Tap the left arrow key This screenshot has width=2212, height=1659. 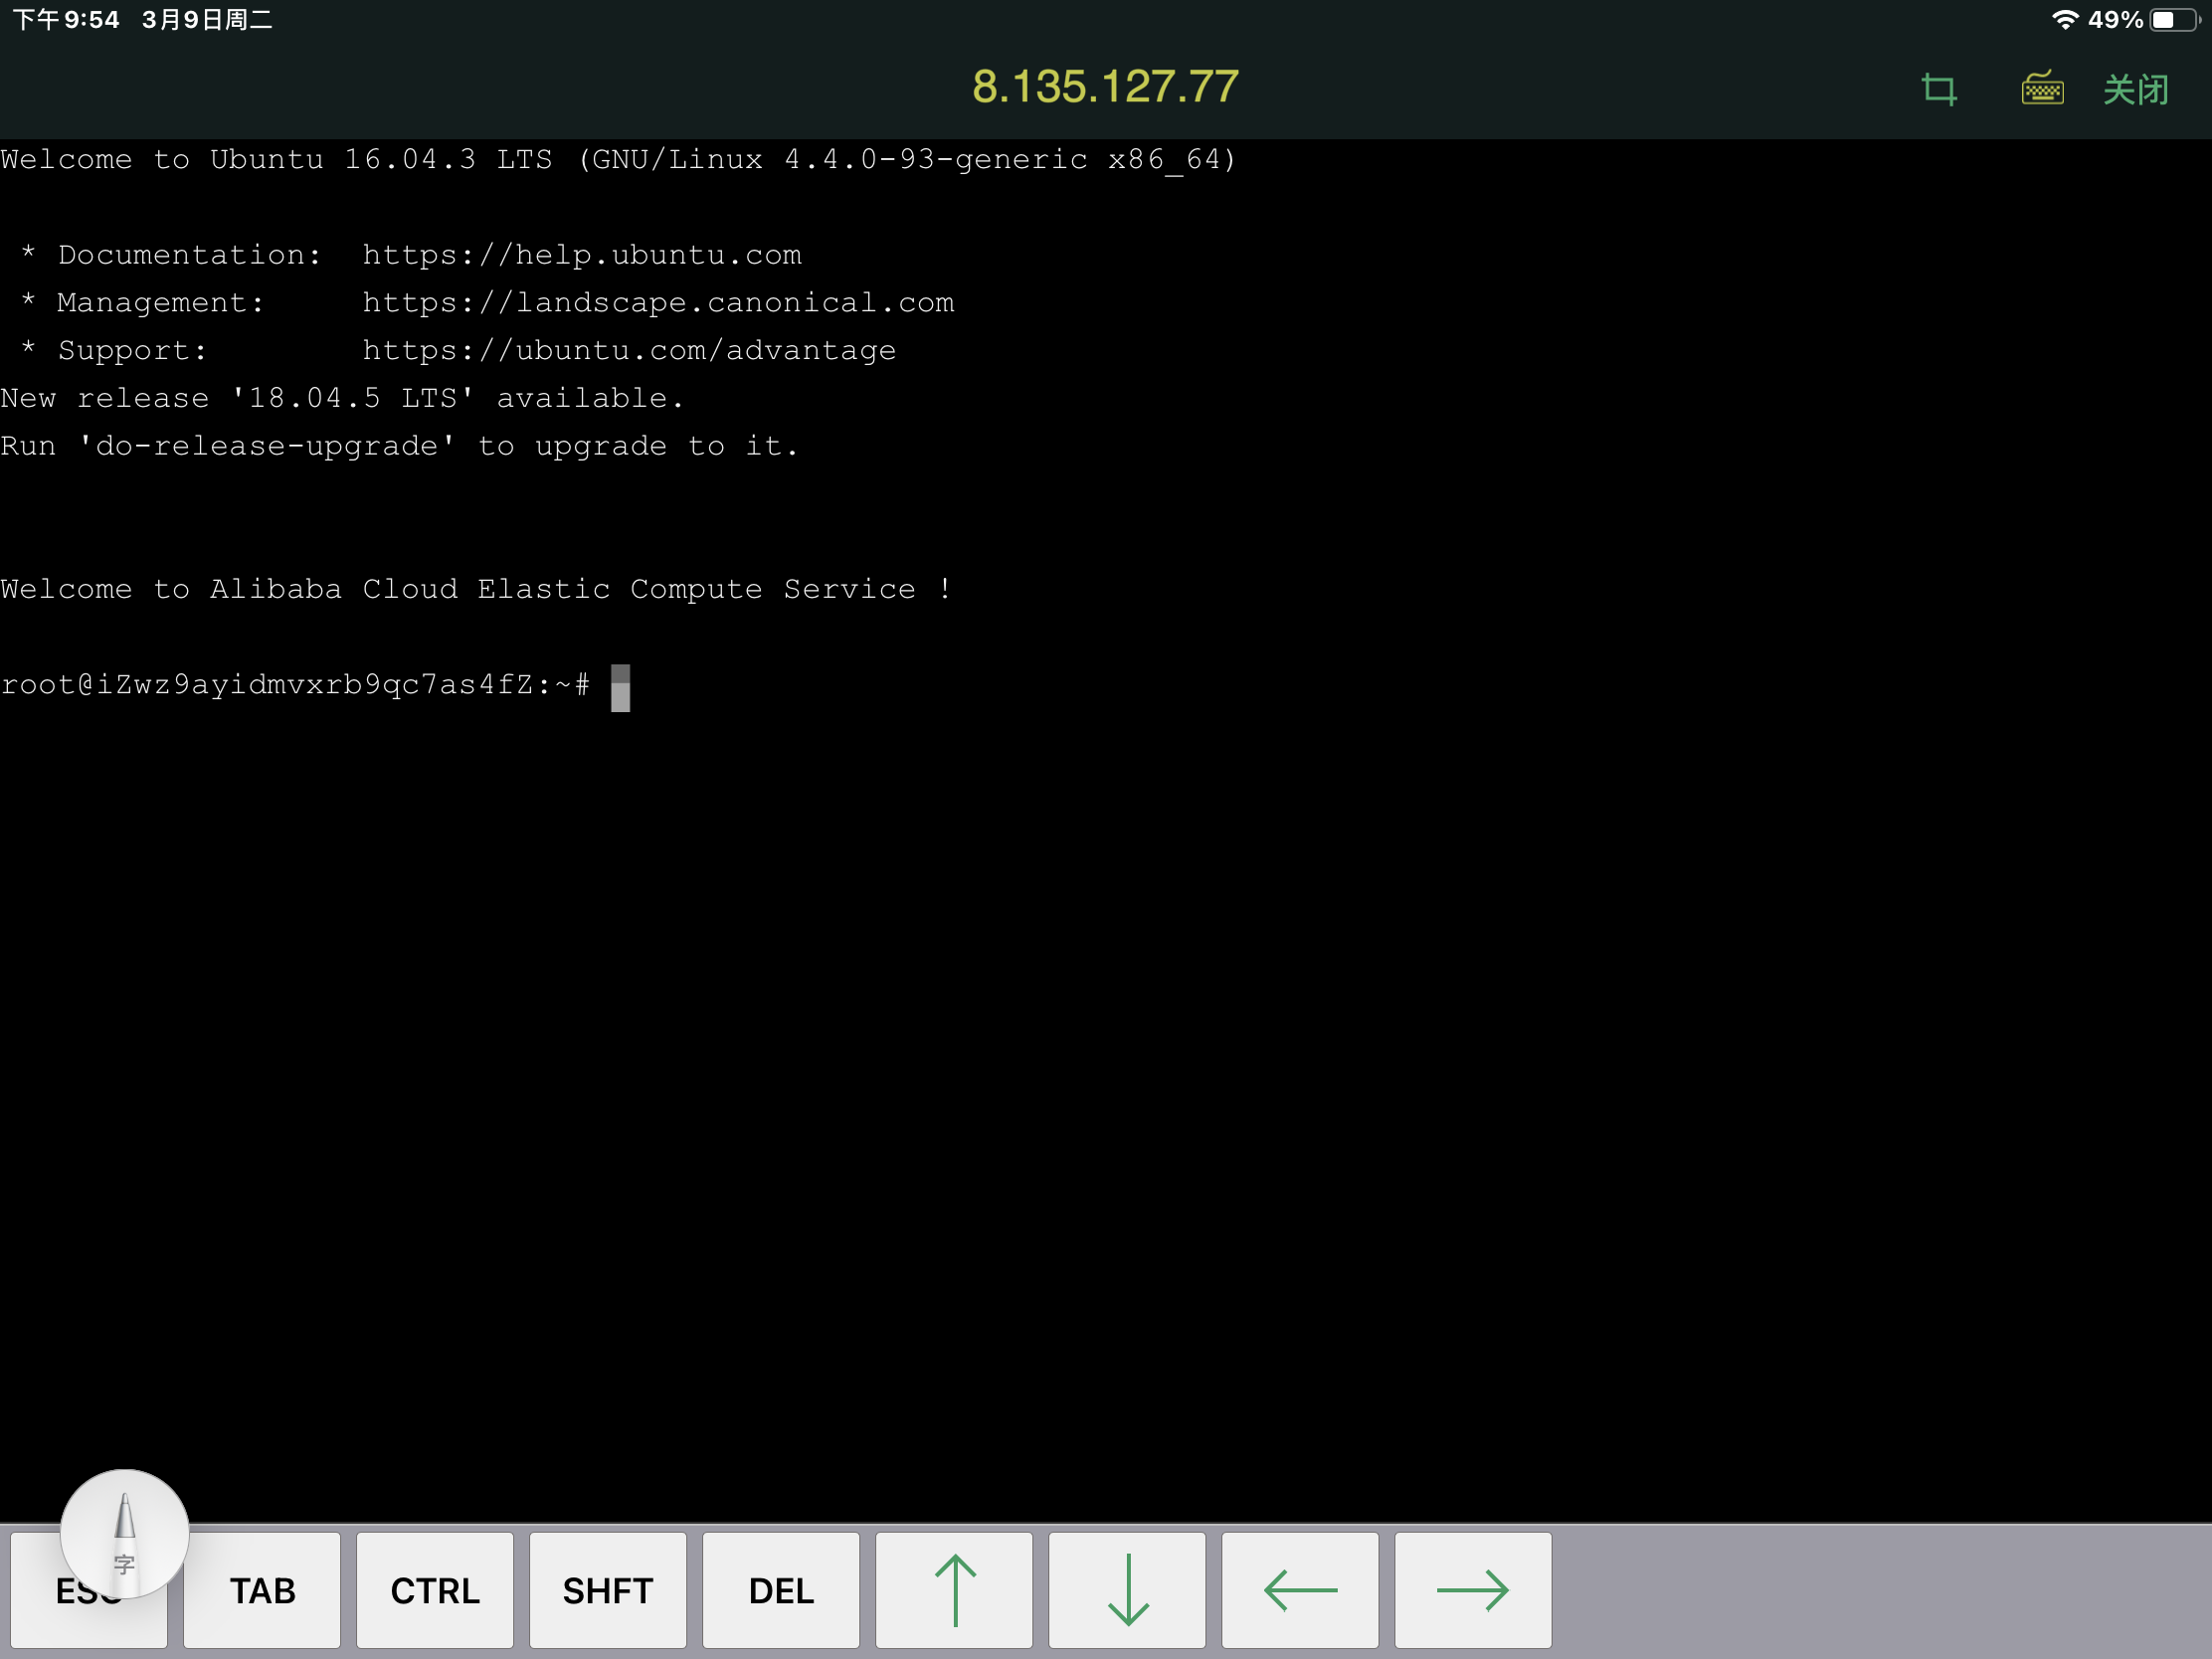click(x=1300, y=1590)
